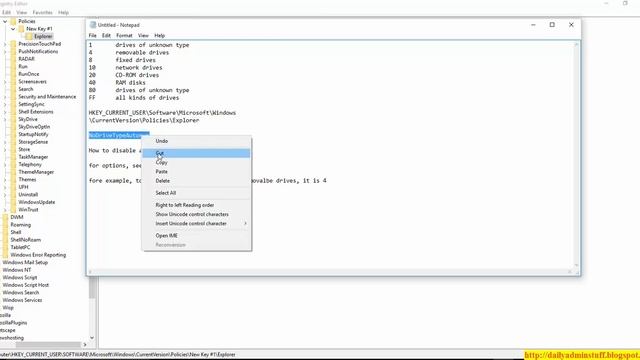Viewport: 640px width, 360px height.
Task: Open Registry Editor Help menu
Action: tap(63, 13)
